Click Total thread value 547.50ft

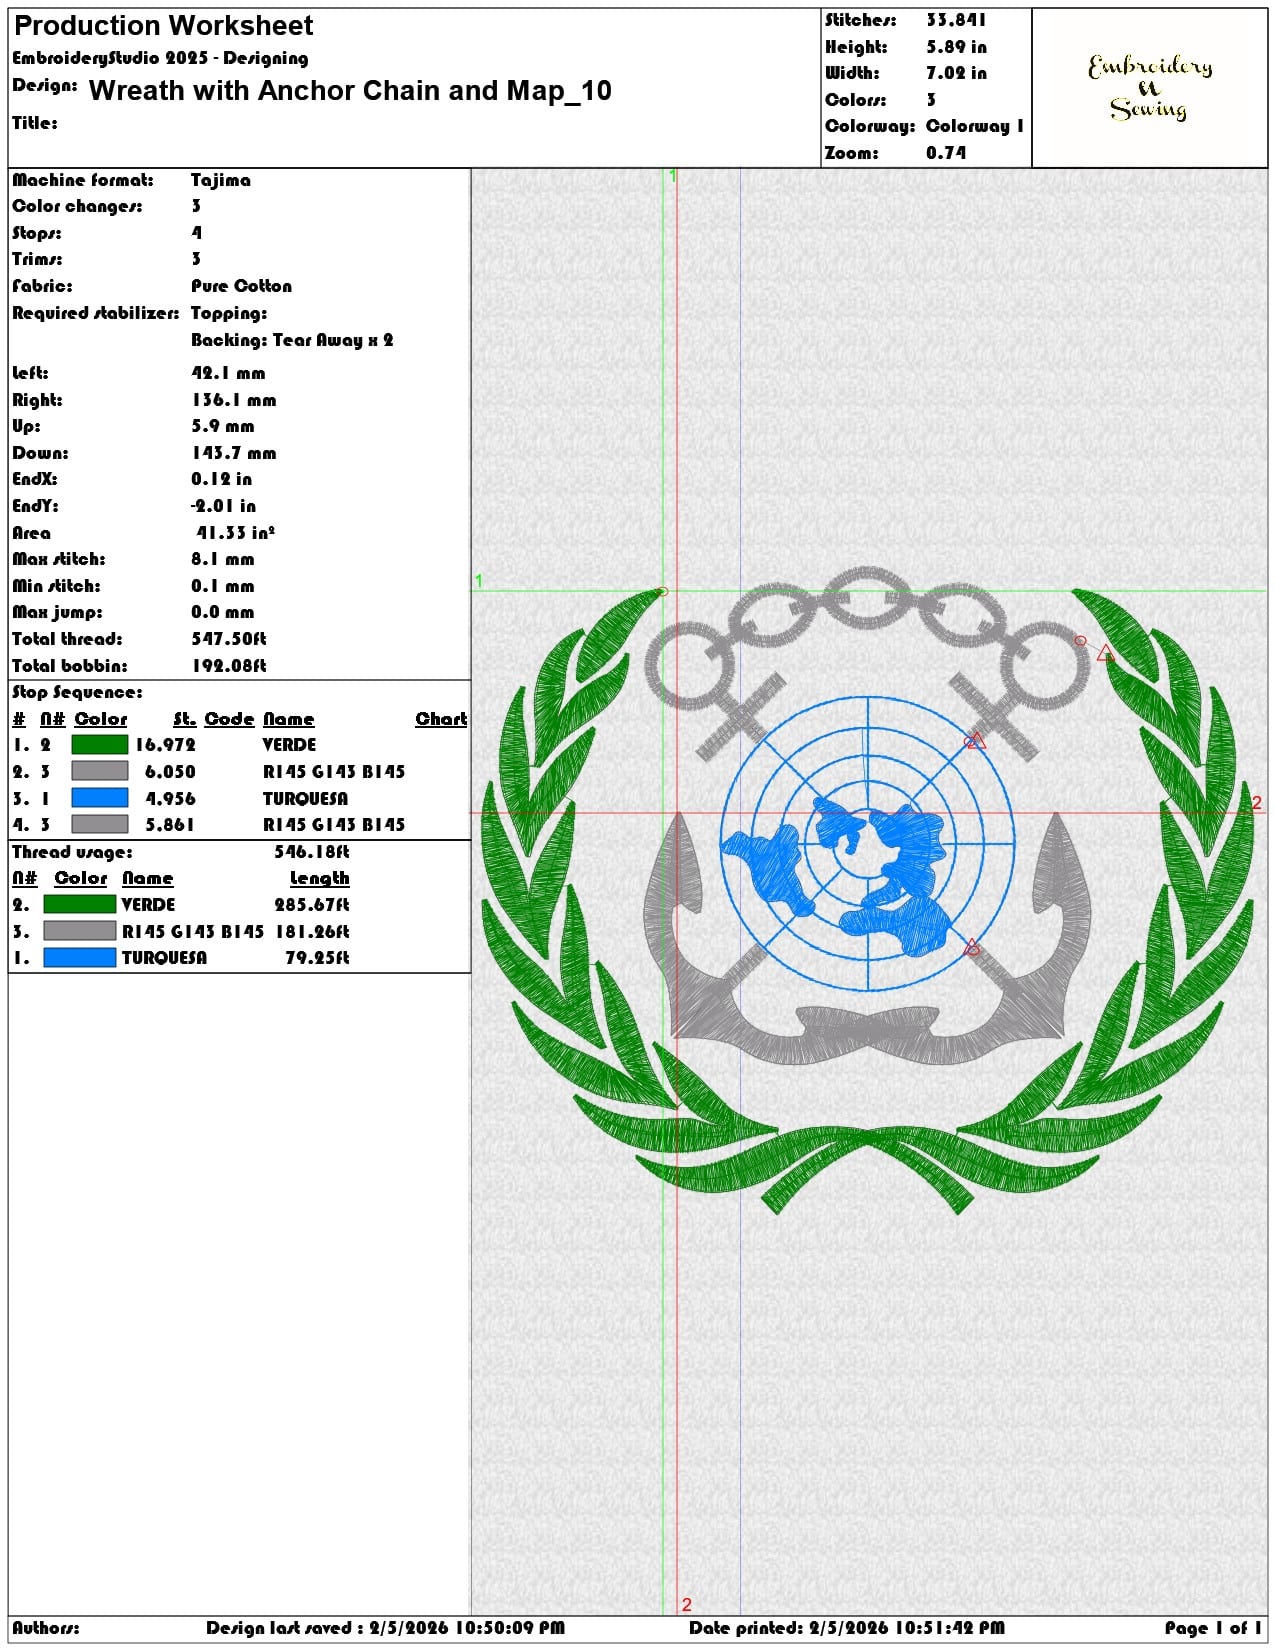(229, 639)
